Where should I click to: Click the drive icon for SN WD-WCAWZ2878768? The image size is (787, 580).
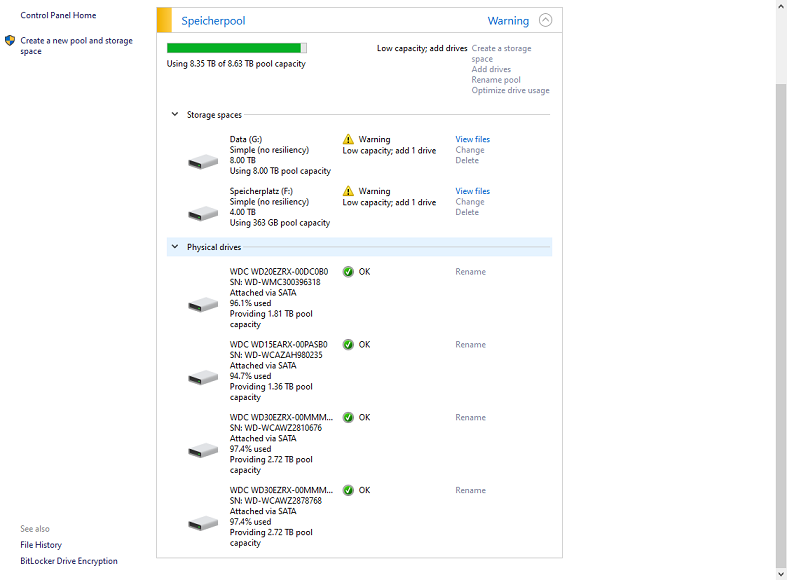(x=203, y=523)
